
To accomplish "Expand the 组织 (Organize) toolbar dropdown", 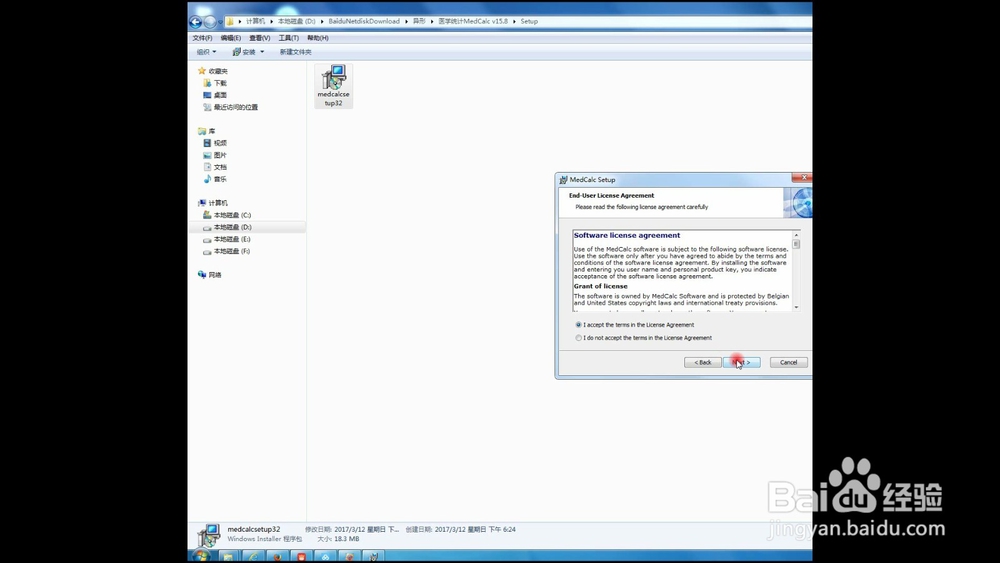I will 206,52.
